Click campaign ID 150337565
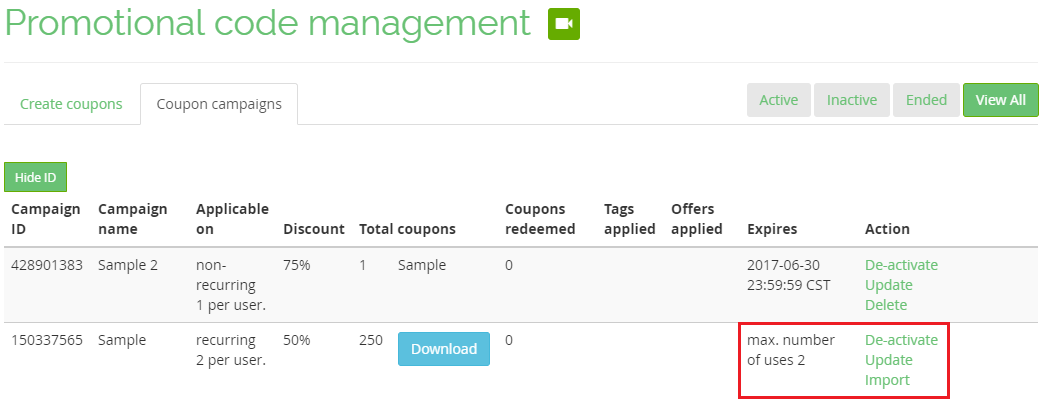The image size is (1048, 415). pos(47,340)
